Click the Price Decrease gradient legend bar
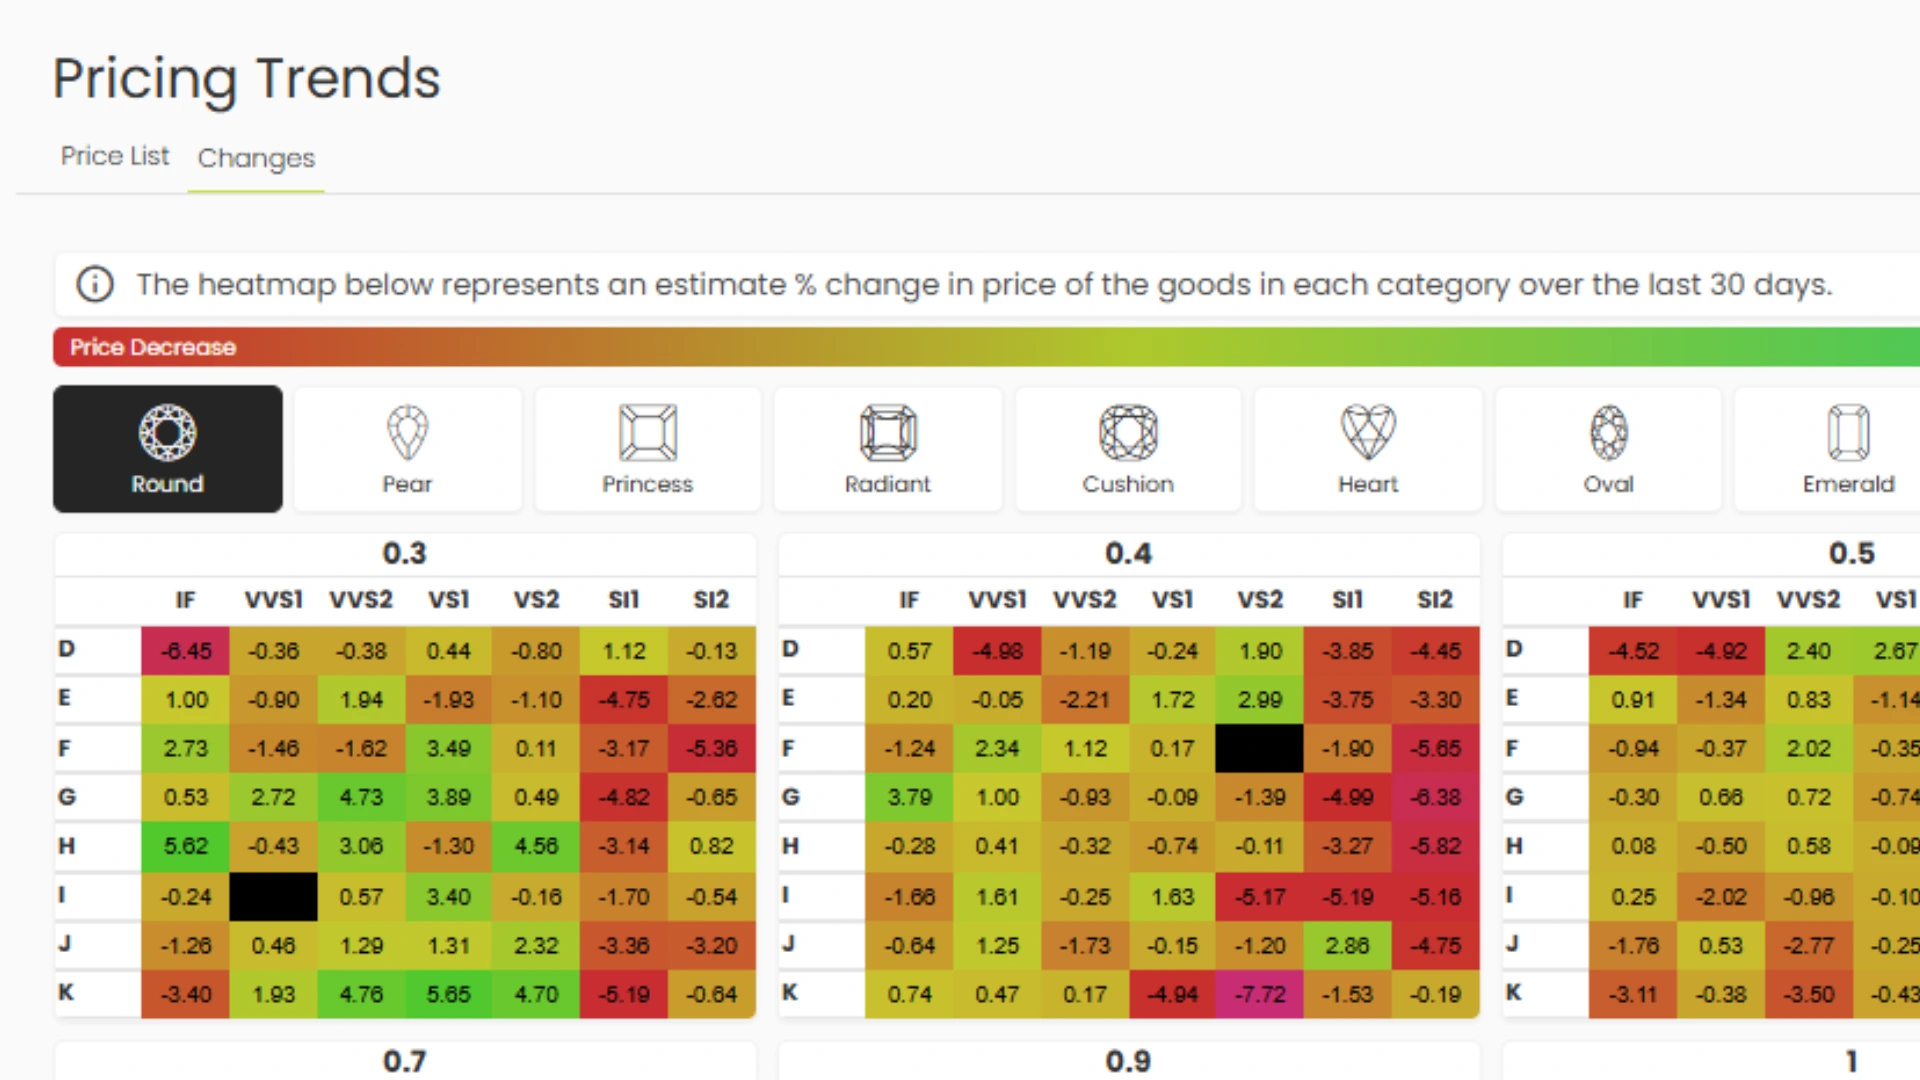Screen dimensions: 1920x1080 click(x=985, y=347)
